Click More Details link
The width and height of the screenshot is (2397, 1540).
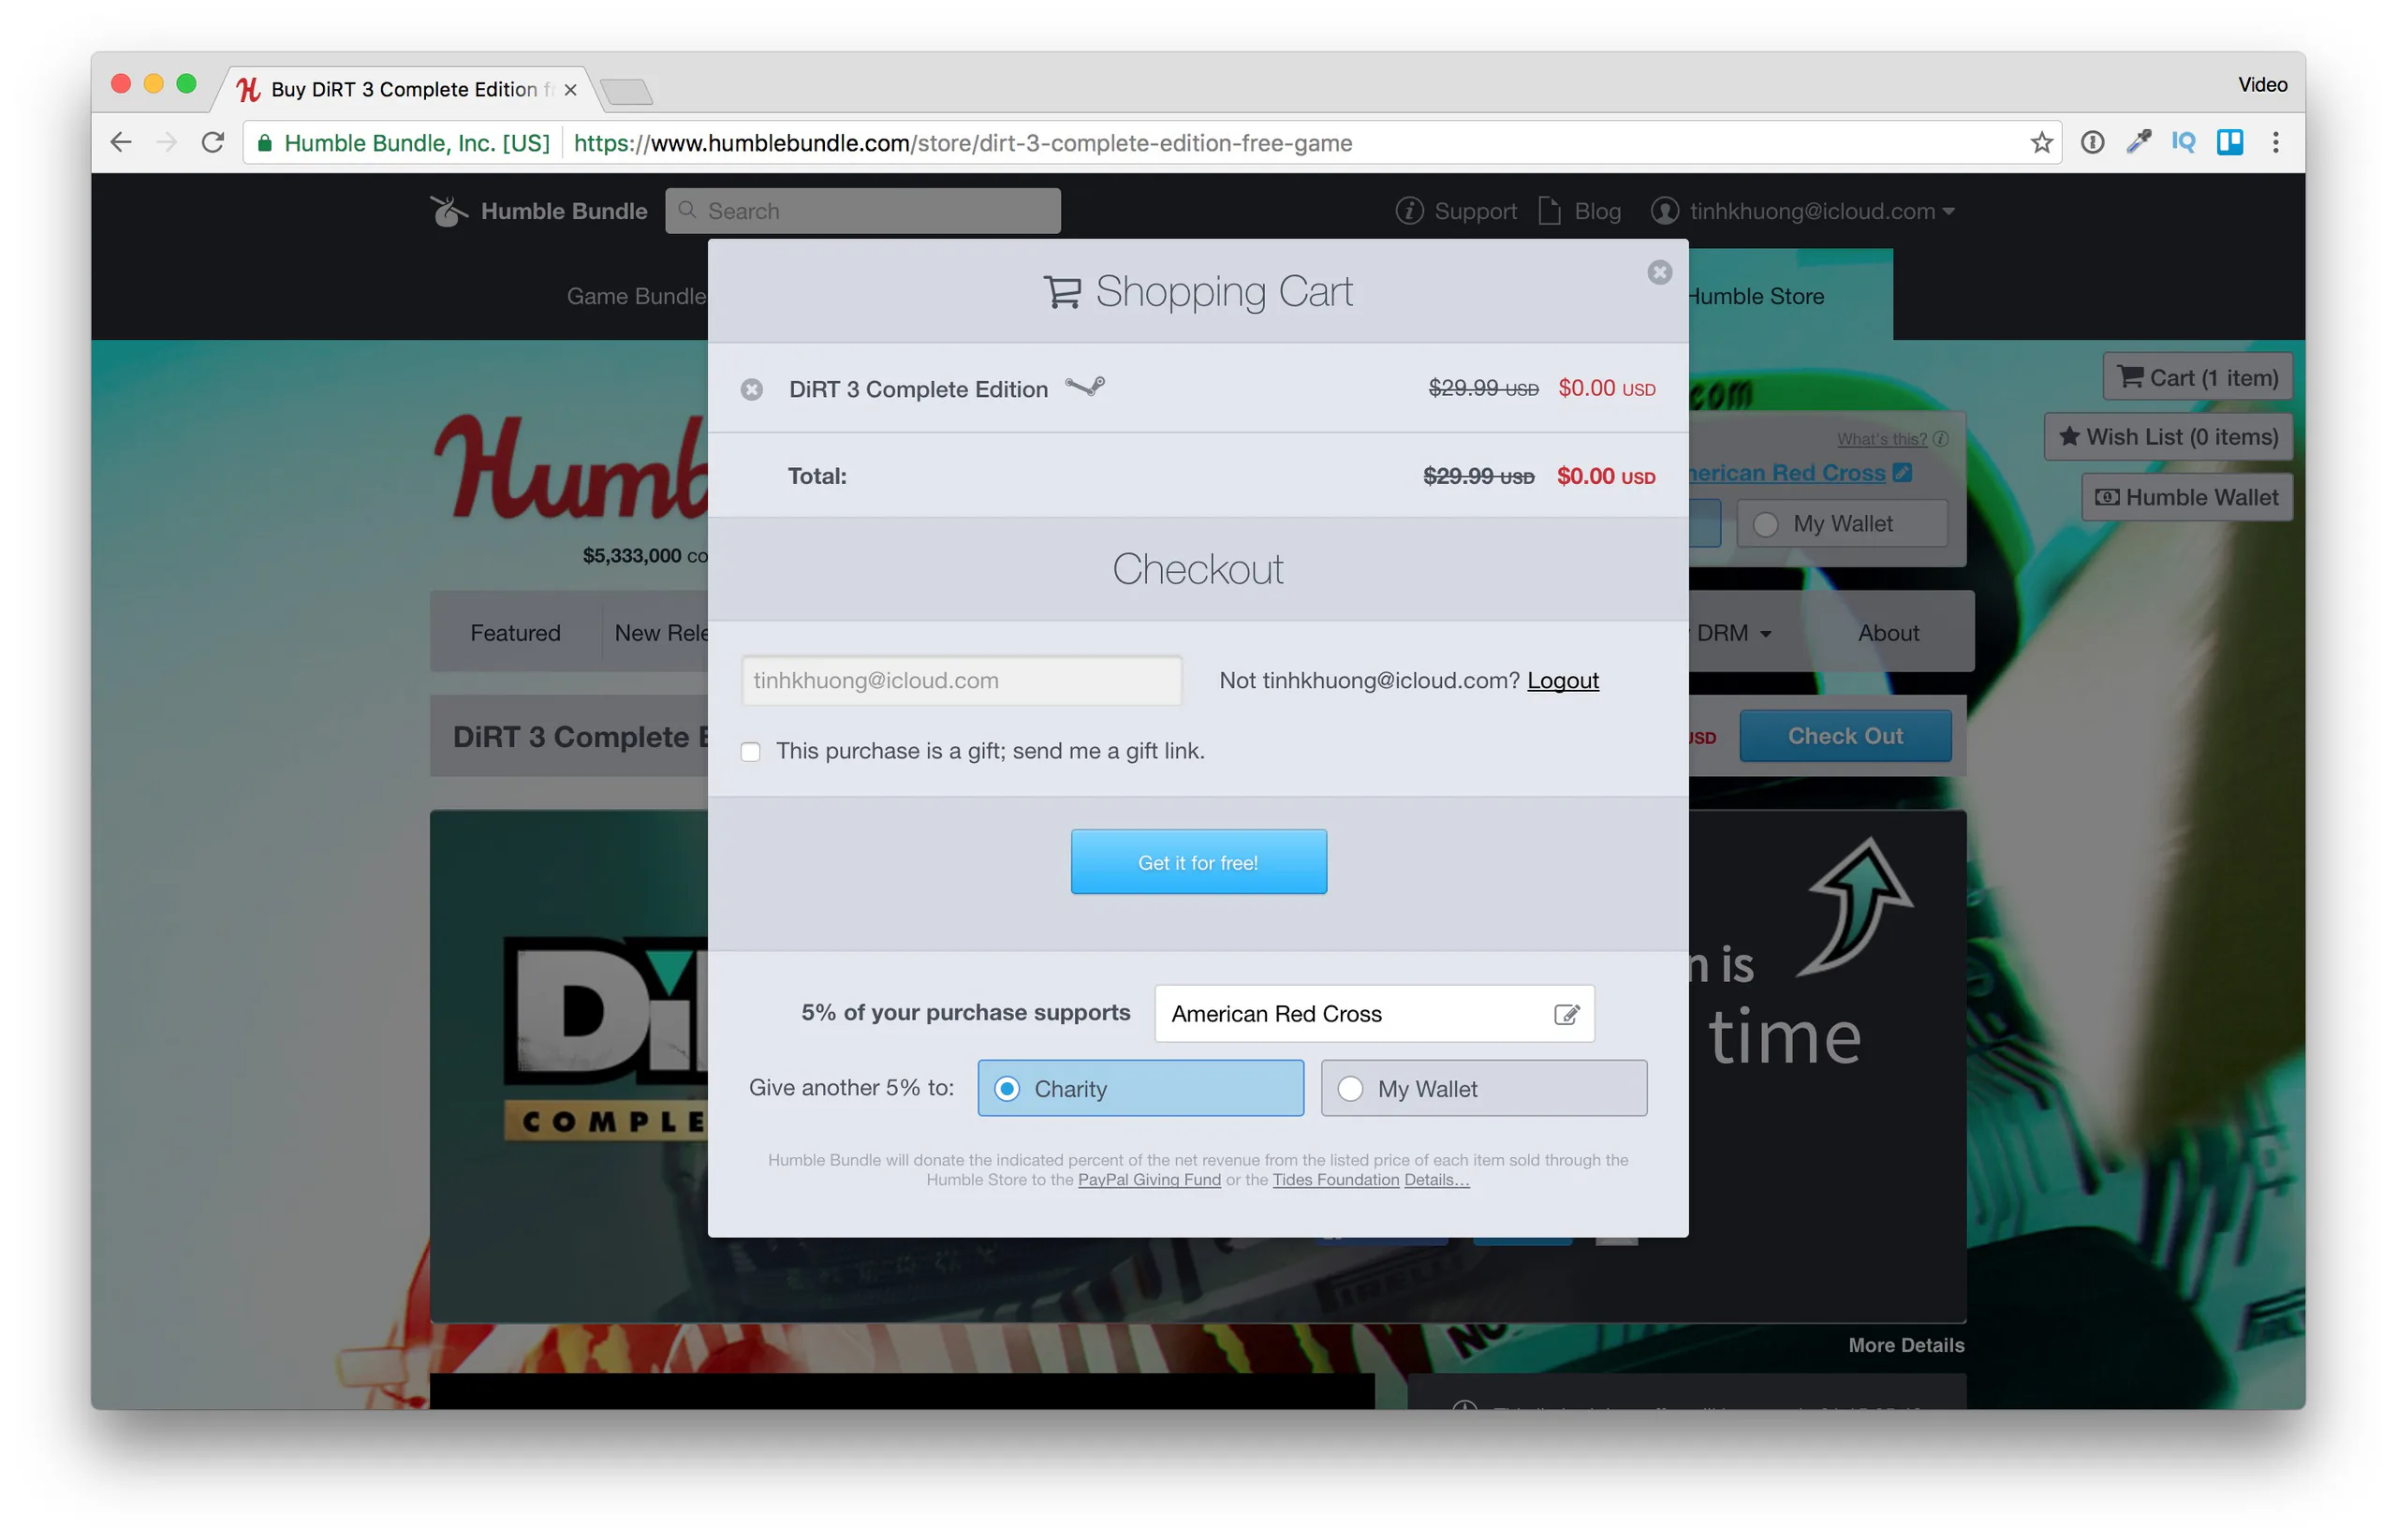(1906, 1346)
